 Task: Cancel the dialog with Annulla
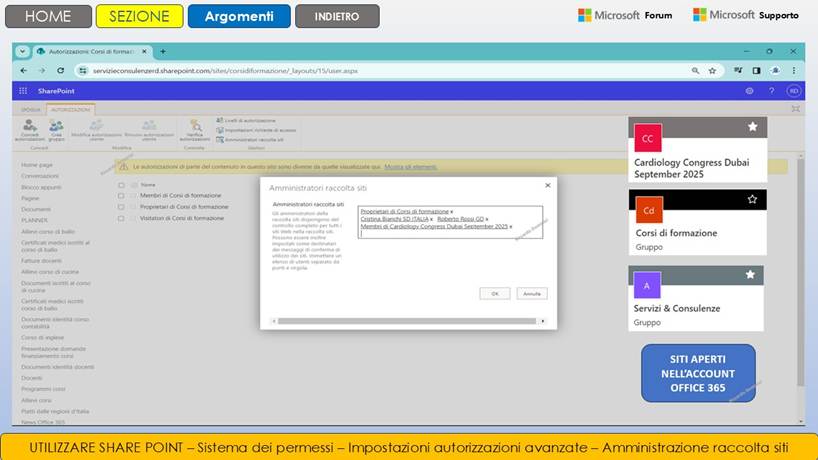532,294
